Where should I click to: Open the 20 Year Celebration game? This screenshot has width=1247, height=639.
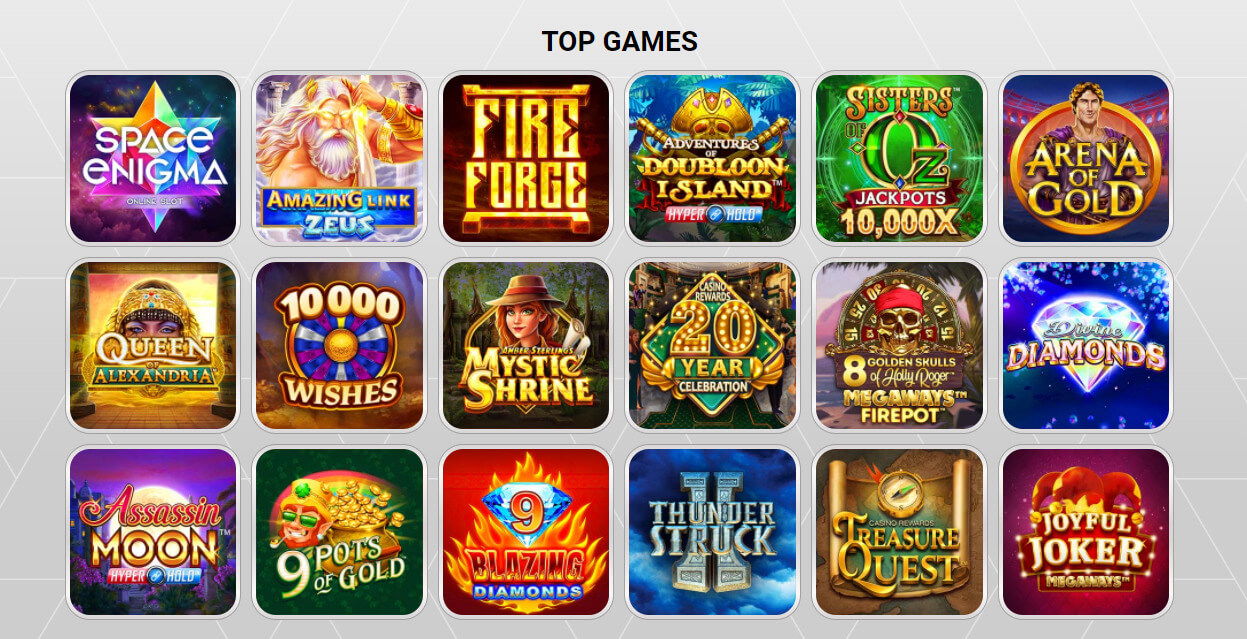[712, 345]
